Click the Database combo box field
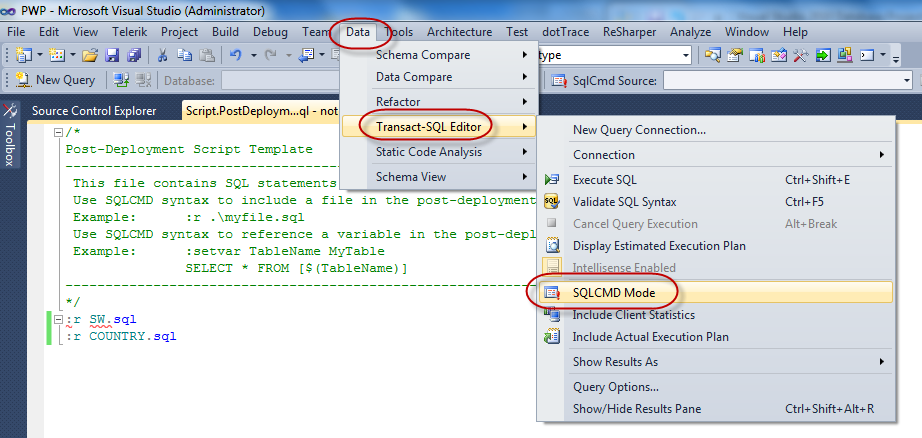The image size is (922, 438). [x=278, y=81]
